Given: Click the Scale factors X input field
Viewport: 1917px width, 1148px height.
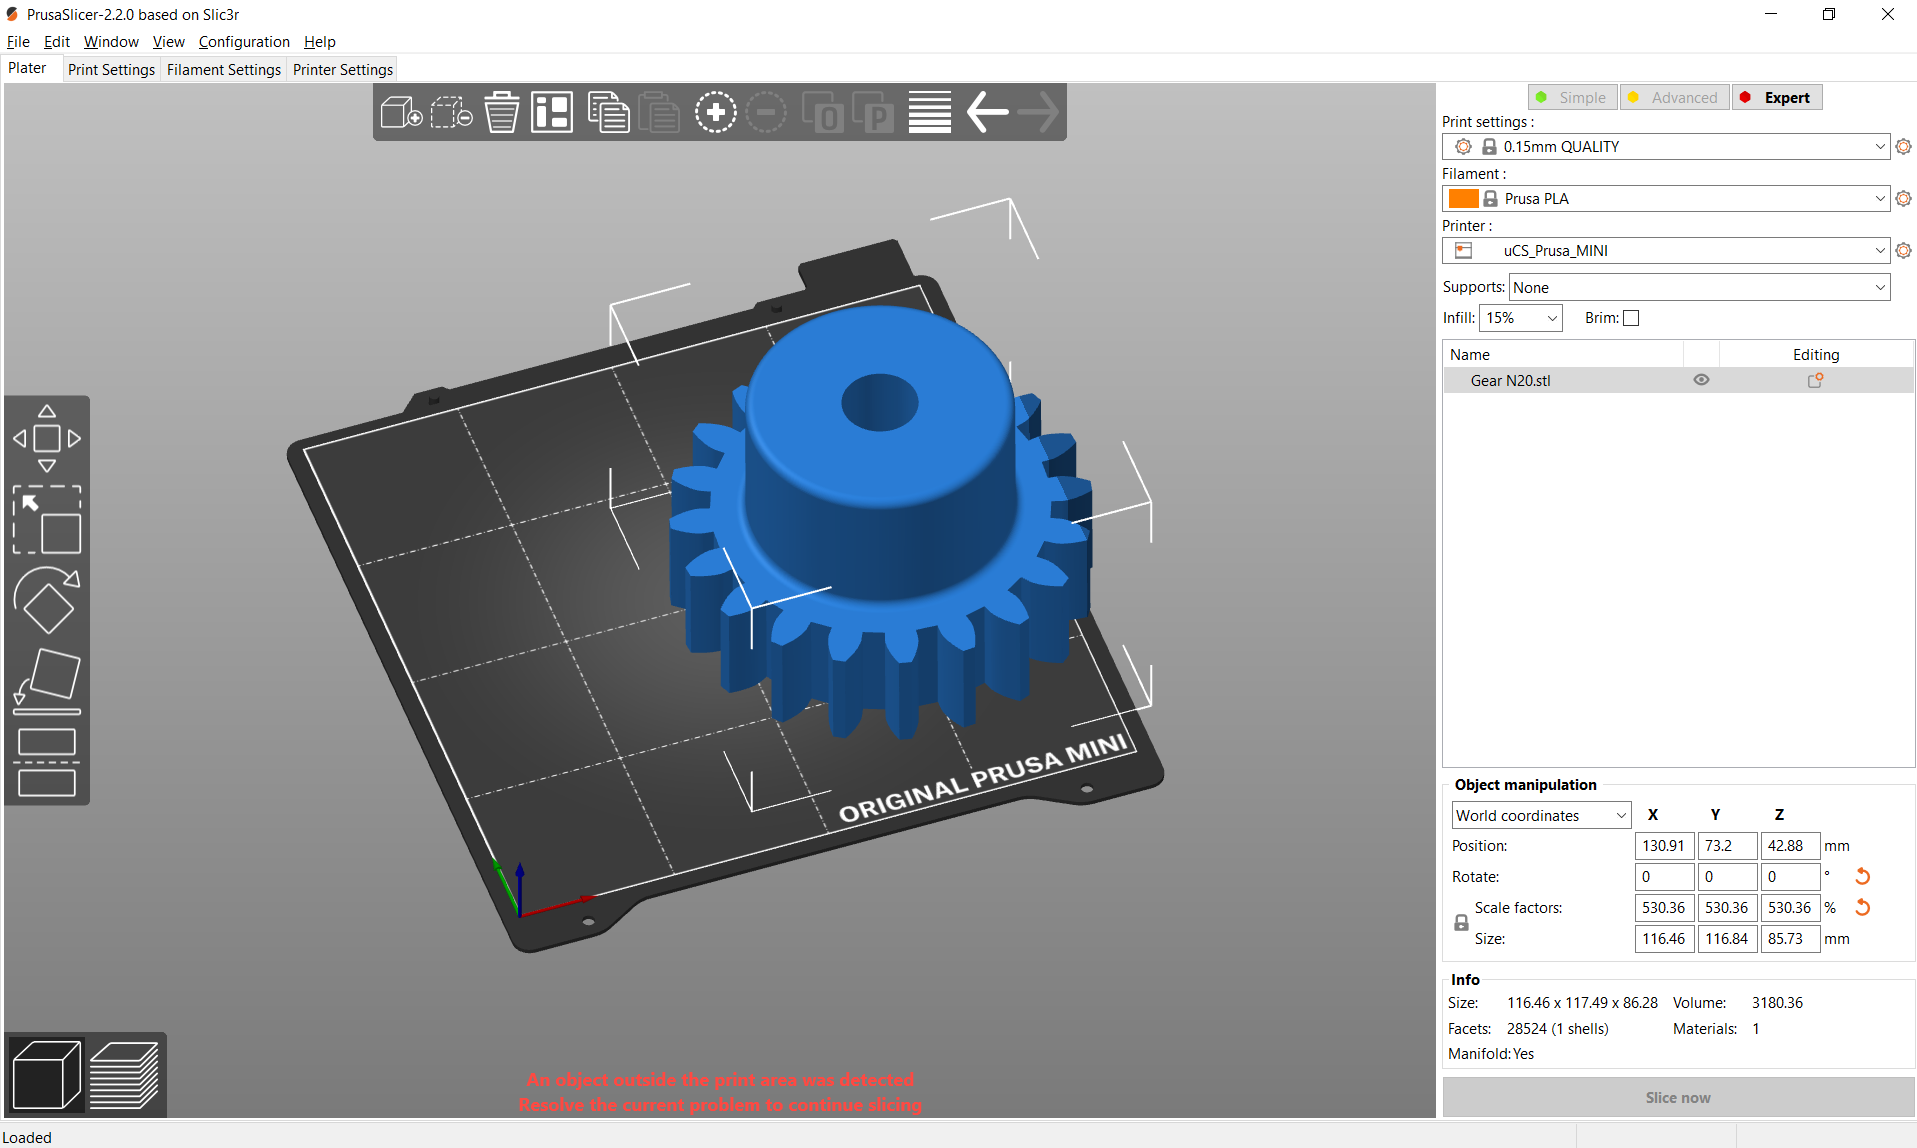Looking at the screenshot, I should coord(1664,908).
